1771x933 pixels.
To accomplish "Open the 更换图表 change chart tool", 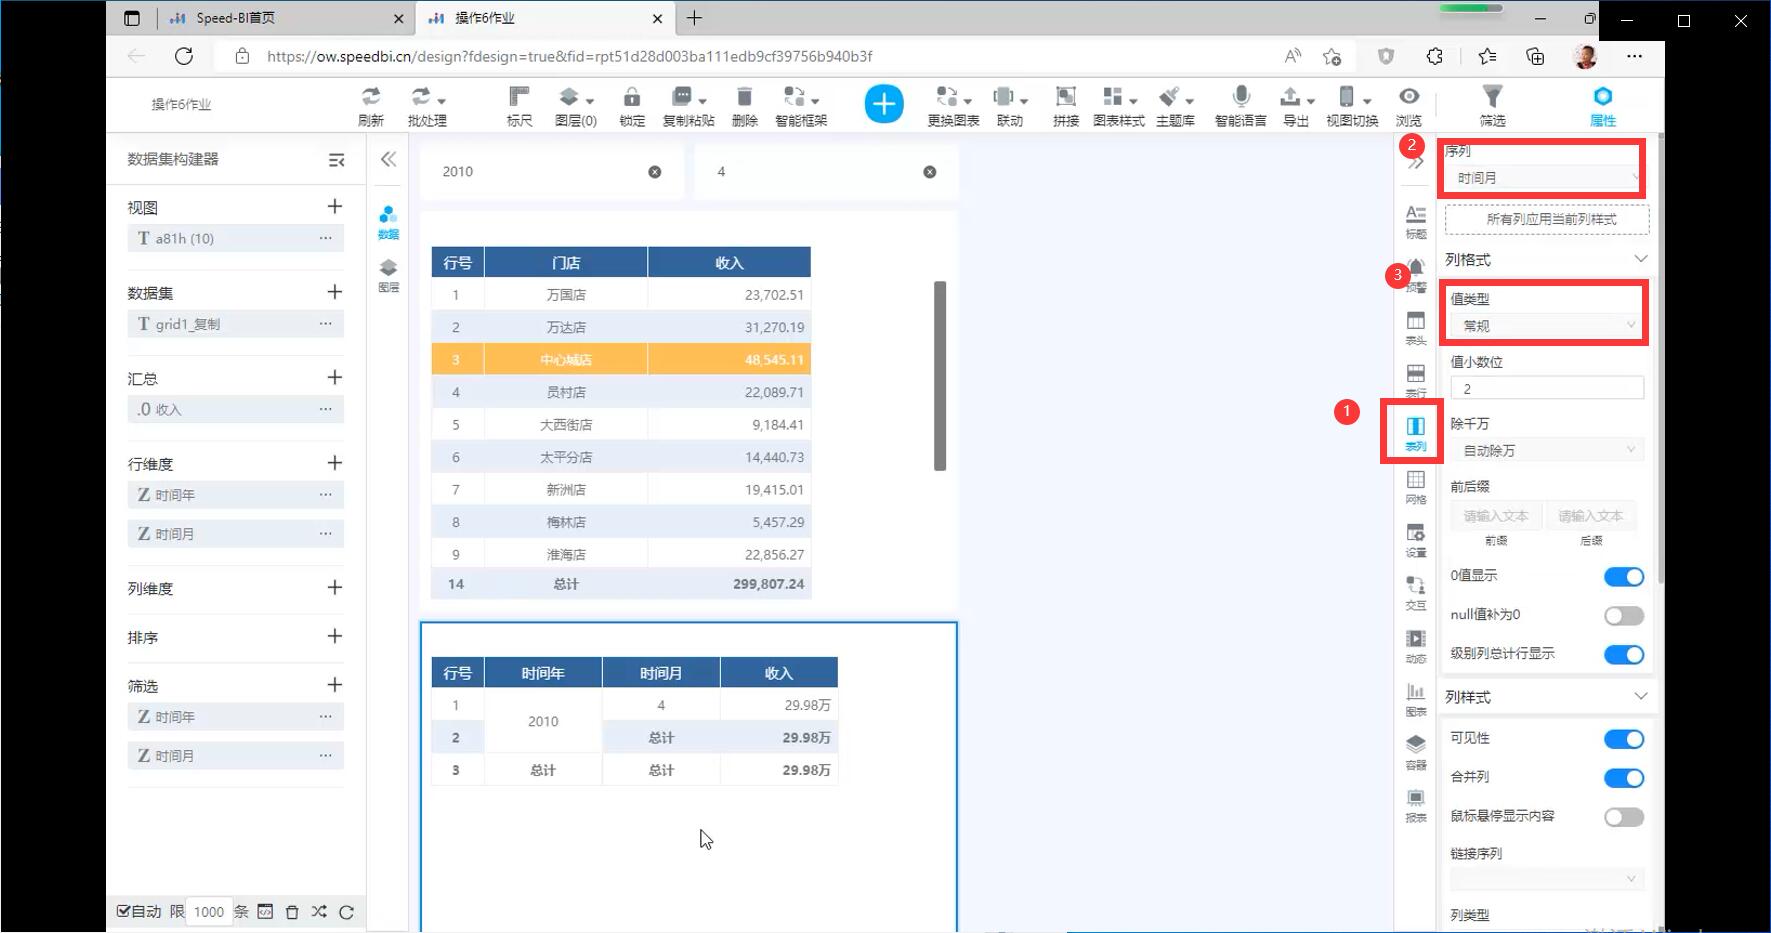I will (x=953, y=105).
